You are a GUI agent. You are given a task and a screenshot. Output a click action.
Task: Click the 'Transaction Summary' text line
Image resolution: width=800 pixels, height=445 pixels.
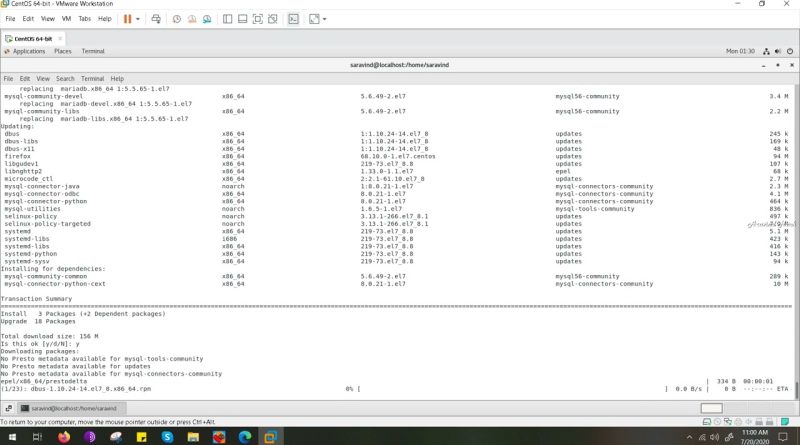37,299
